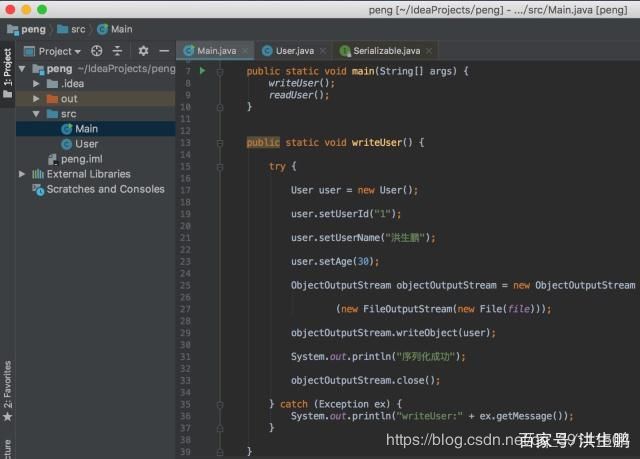Expand the out folder
640x459 pixels.
tap(36, 99)
